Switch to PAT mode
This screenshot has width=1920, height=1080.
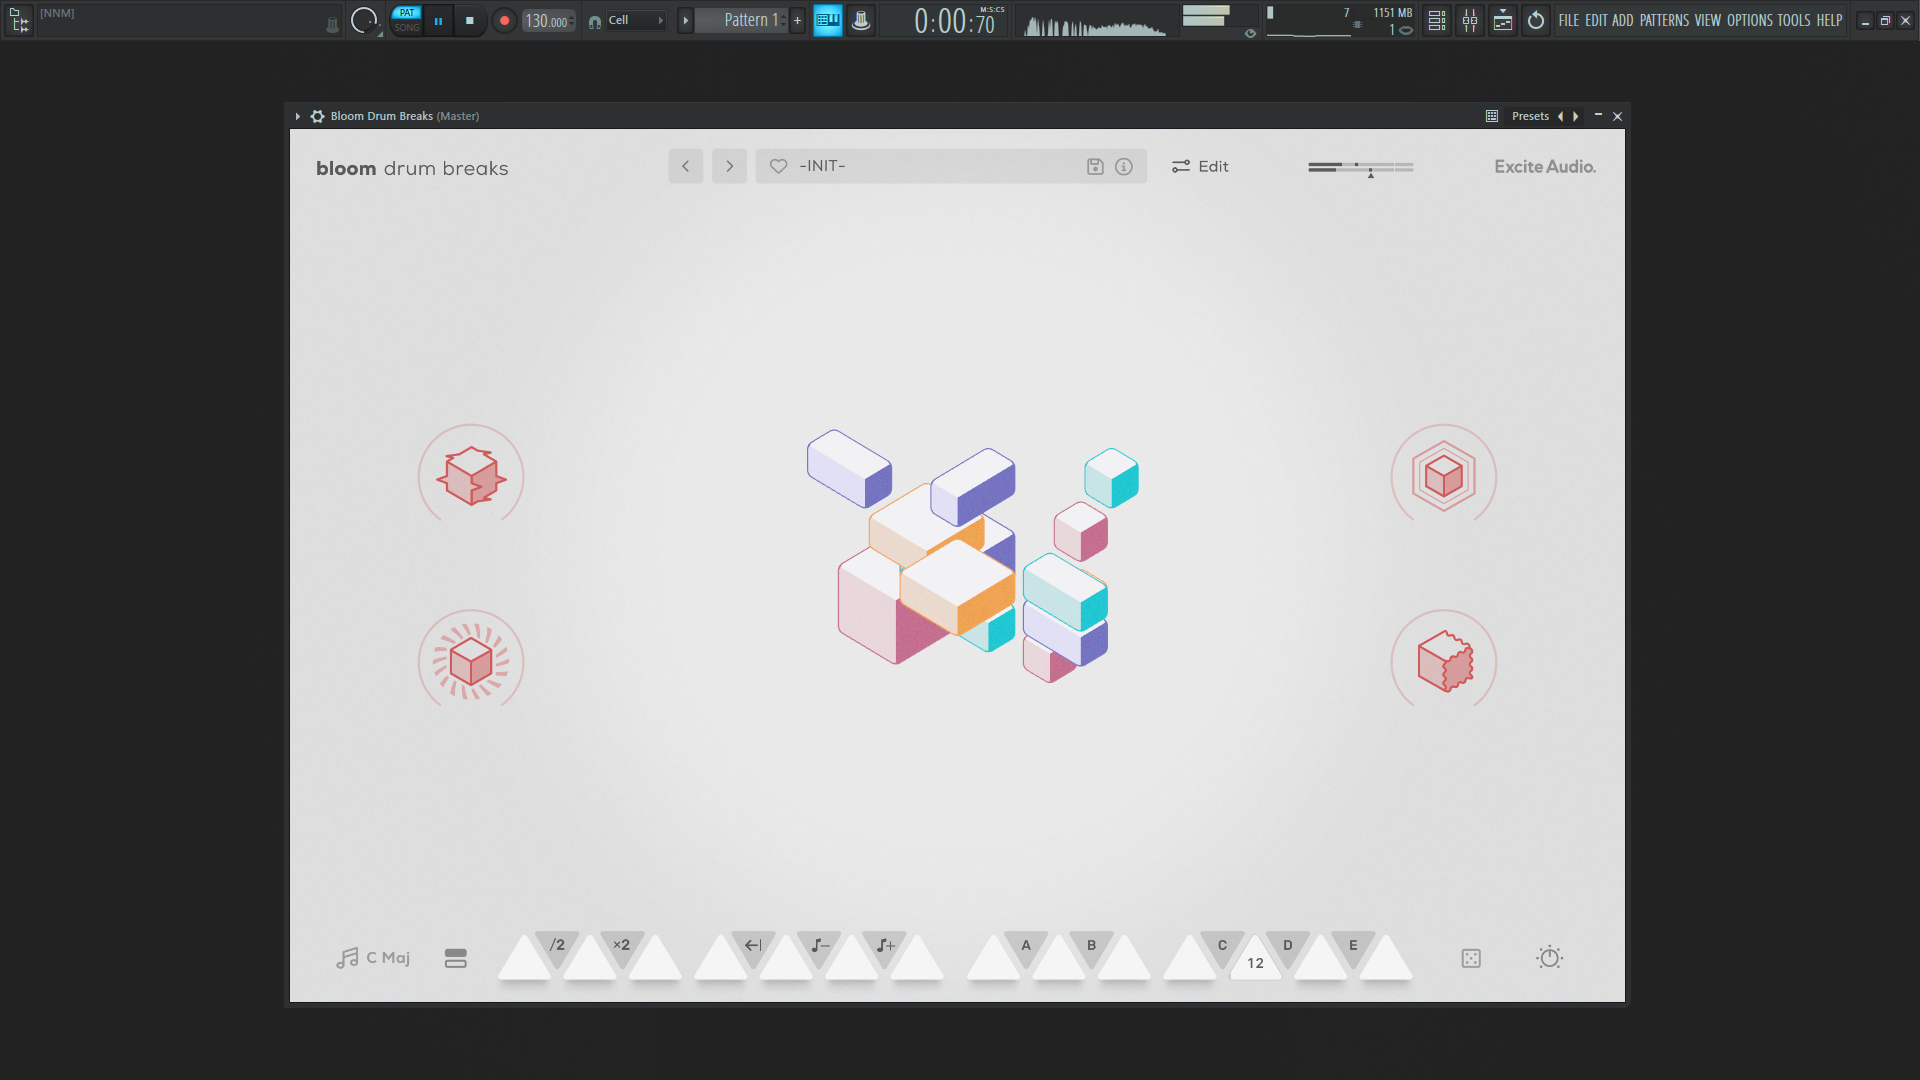coord(407,13)
